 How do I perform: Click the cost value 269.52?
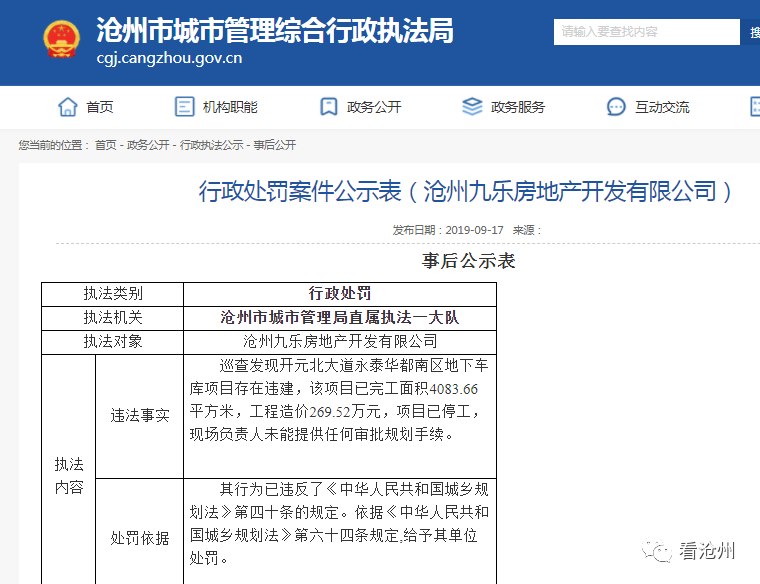(330, 412)
